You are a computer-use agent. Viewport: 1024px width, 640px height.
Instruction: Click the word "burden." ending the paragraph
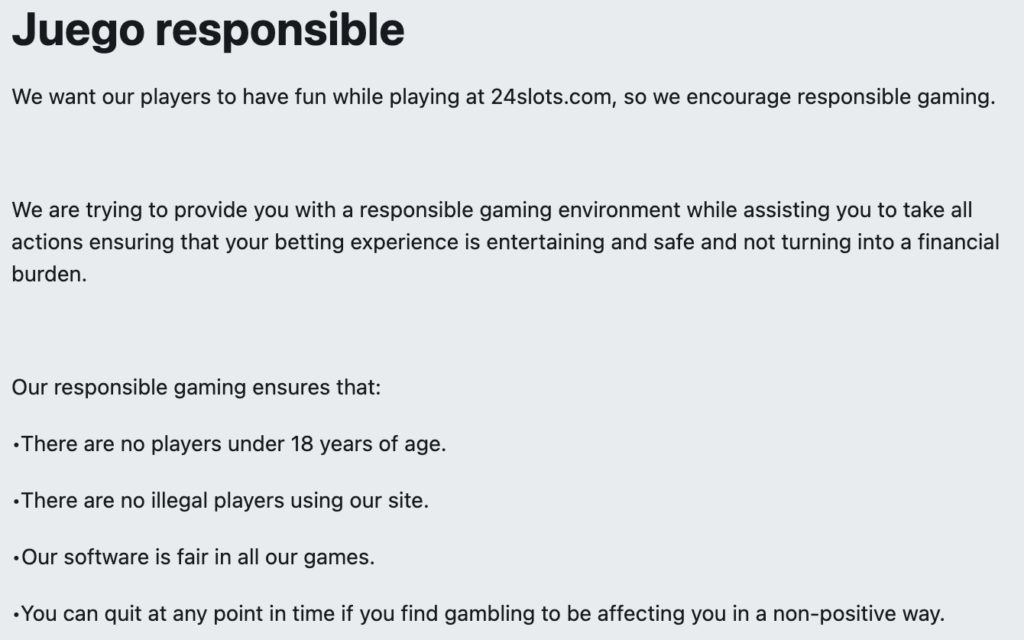click(x=49, y=275)
